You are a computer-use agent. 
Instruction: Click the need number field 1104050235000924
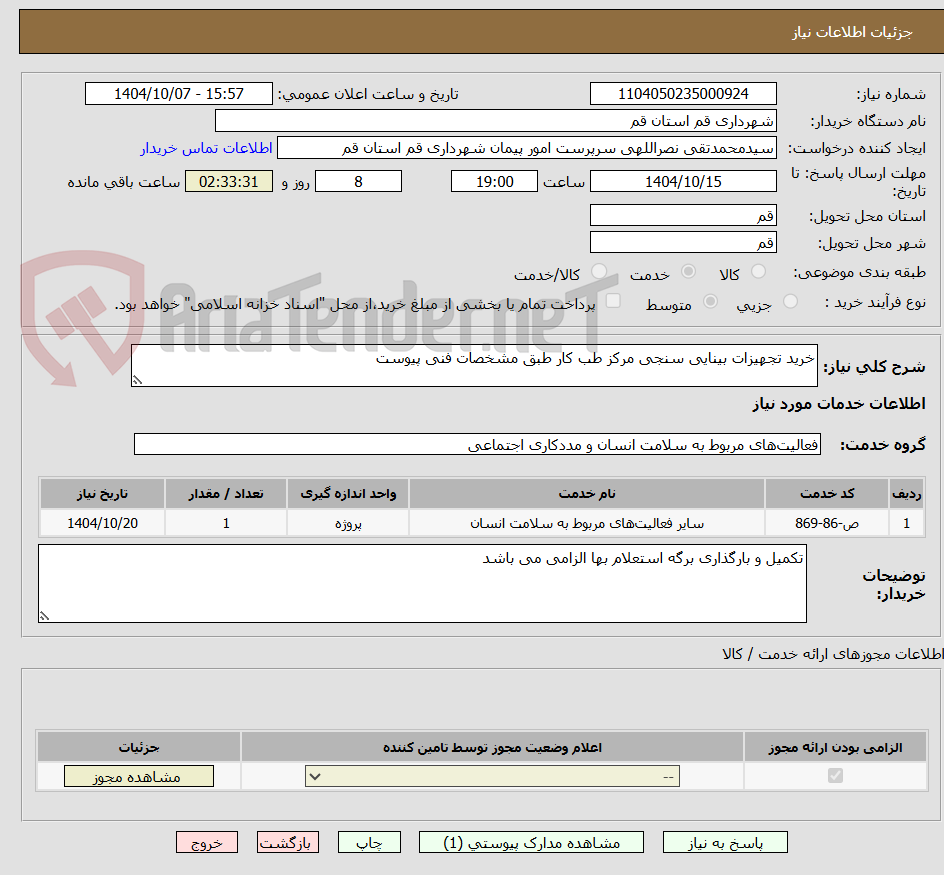coord(683,94)
